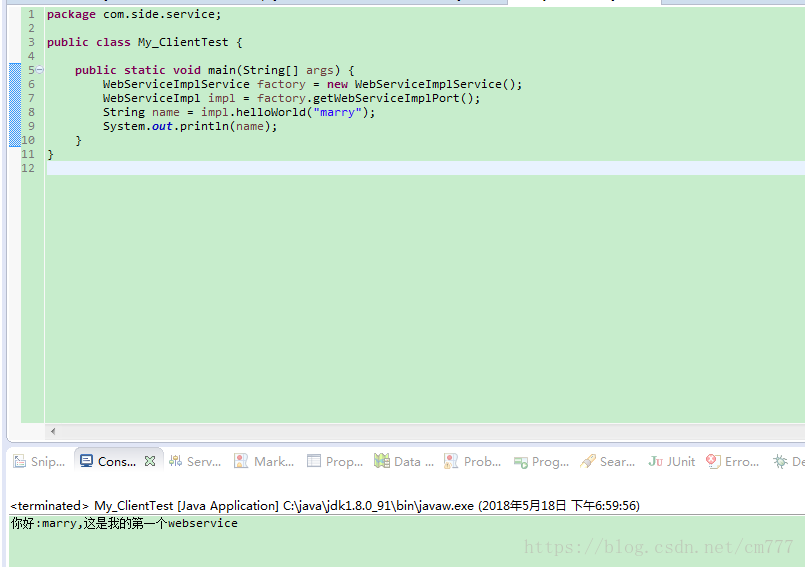This screenshot has width=805, height=567.
Task: Switch to the Servers view tab
Action: [x=196, y=461]
